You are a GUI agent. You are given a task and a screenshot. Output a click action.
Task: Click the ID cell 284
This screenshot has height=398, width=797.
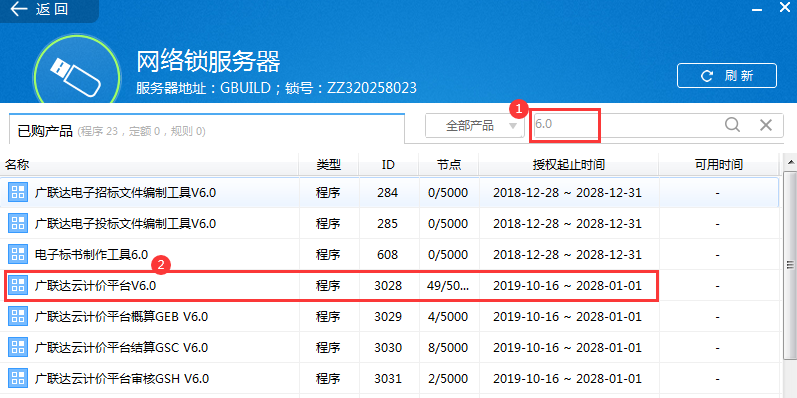[388, 193]
